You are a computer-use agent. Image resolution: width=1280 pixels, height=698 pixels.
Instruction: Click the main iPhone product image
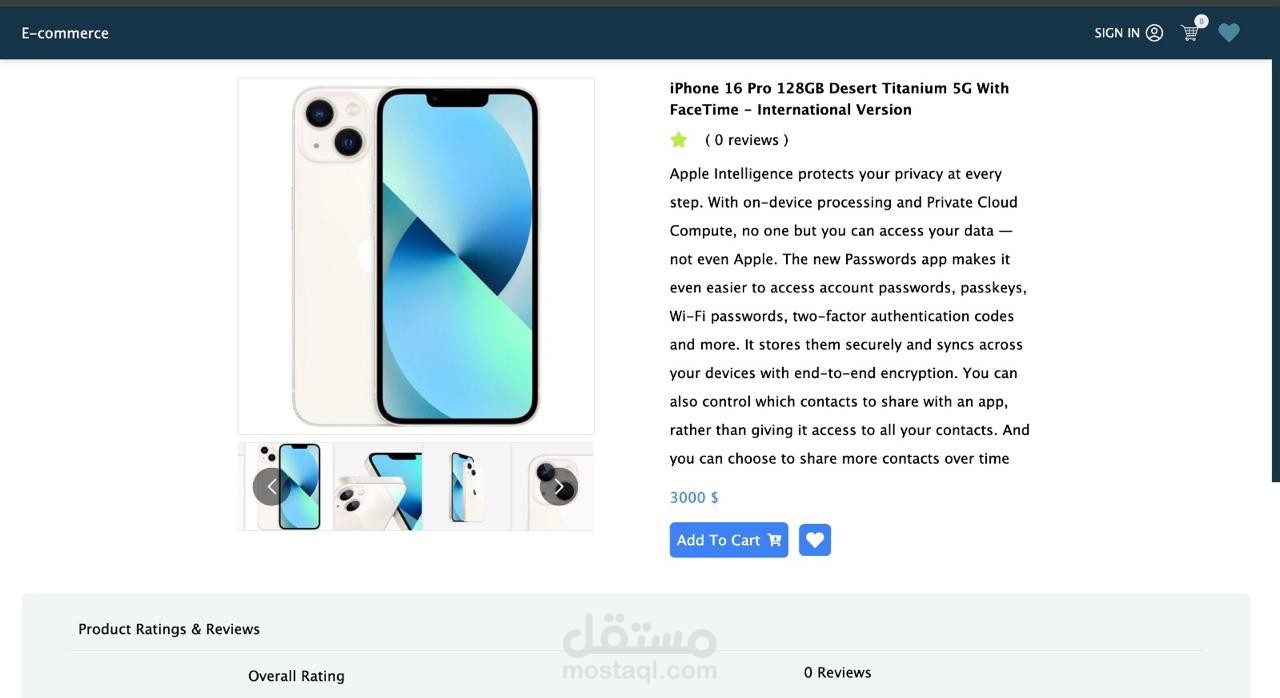pyautogui.click(x=416, y=256)
